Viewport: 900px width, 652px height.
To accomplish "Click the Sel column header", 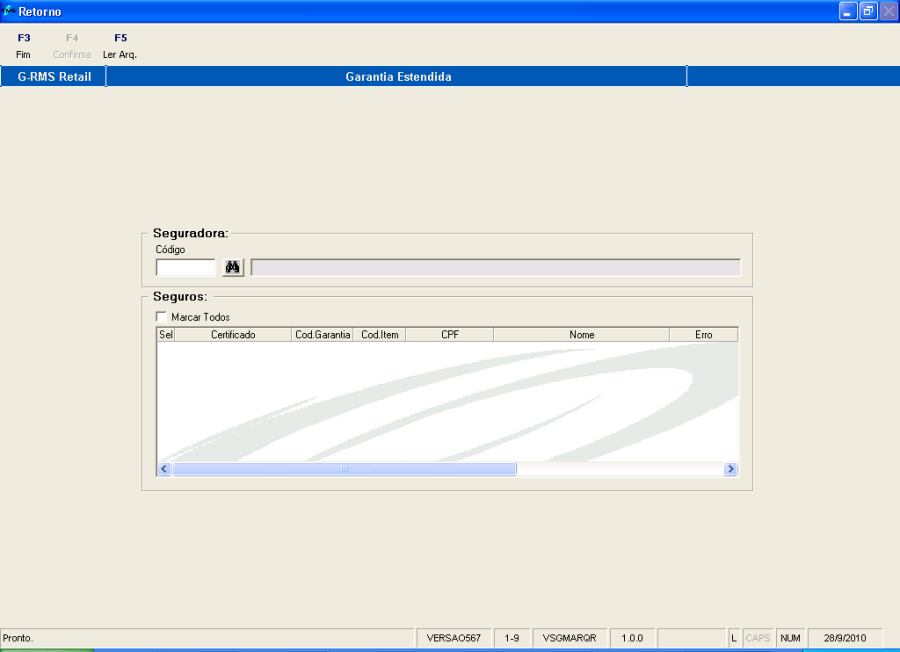I will 165,335.
